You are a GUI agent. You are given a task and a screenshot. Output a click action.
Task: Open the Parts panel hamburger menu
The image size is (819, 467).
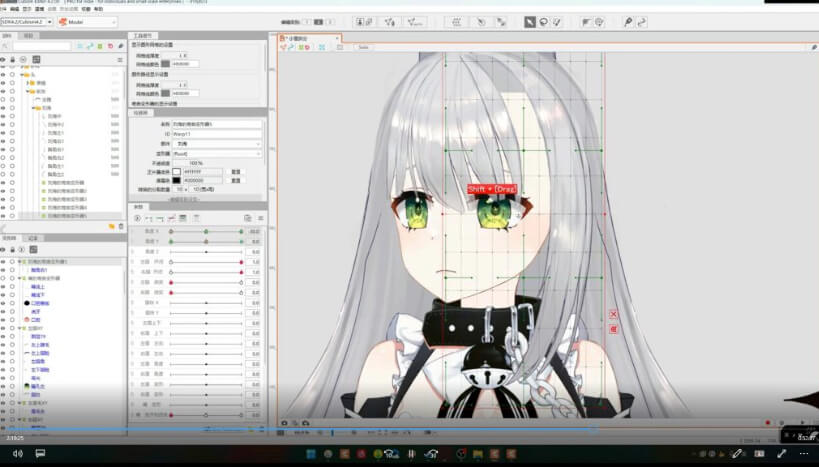point(120,60)
